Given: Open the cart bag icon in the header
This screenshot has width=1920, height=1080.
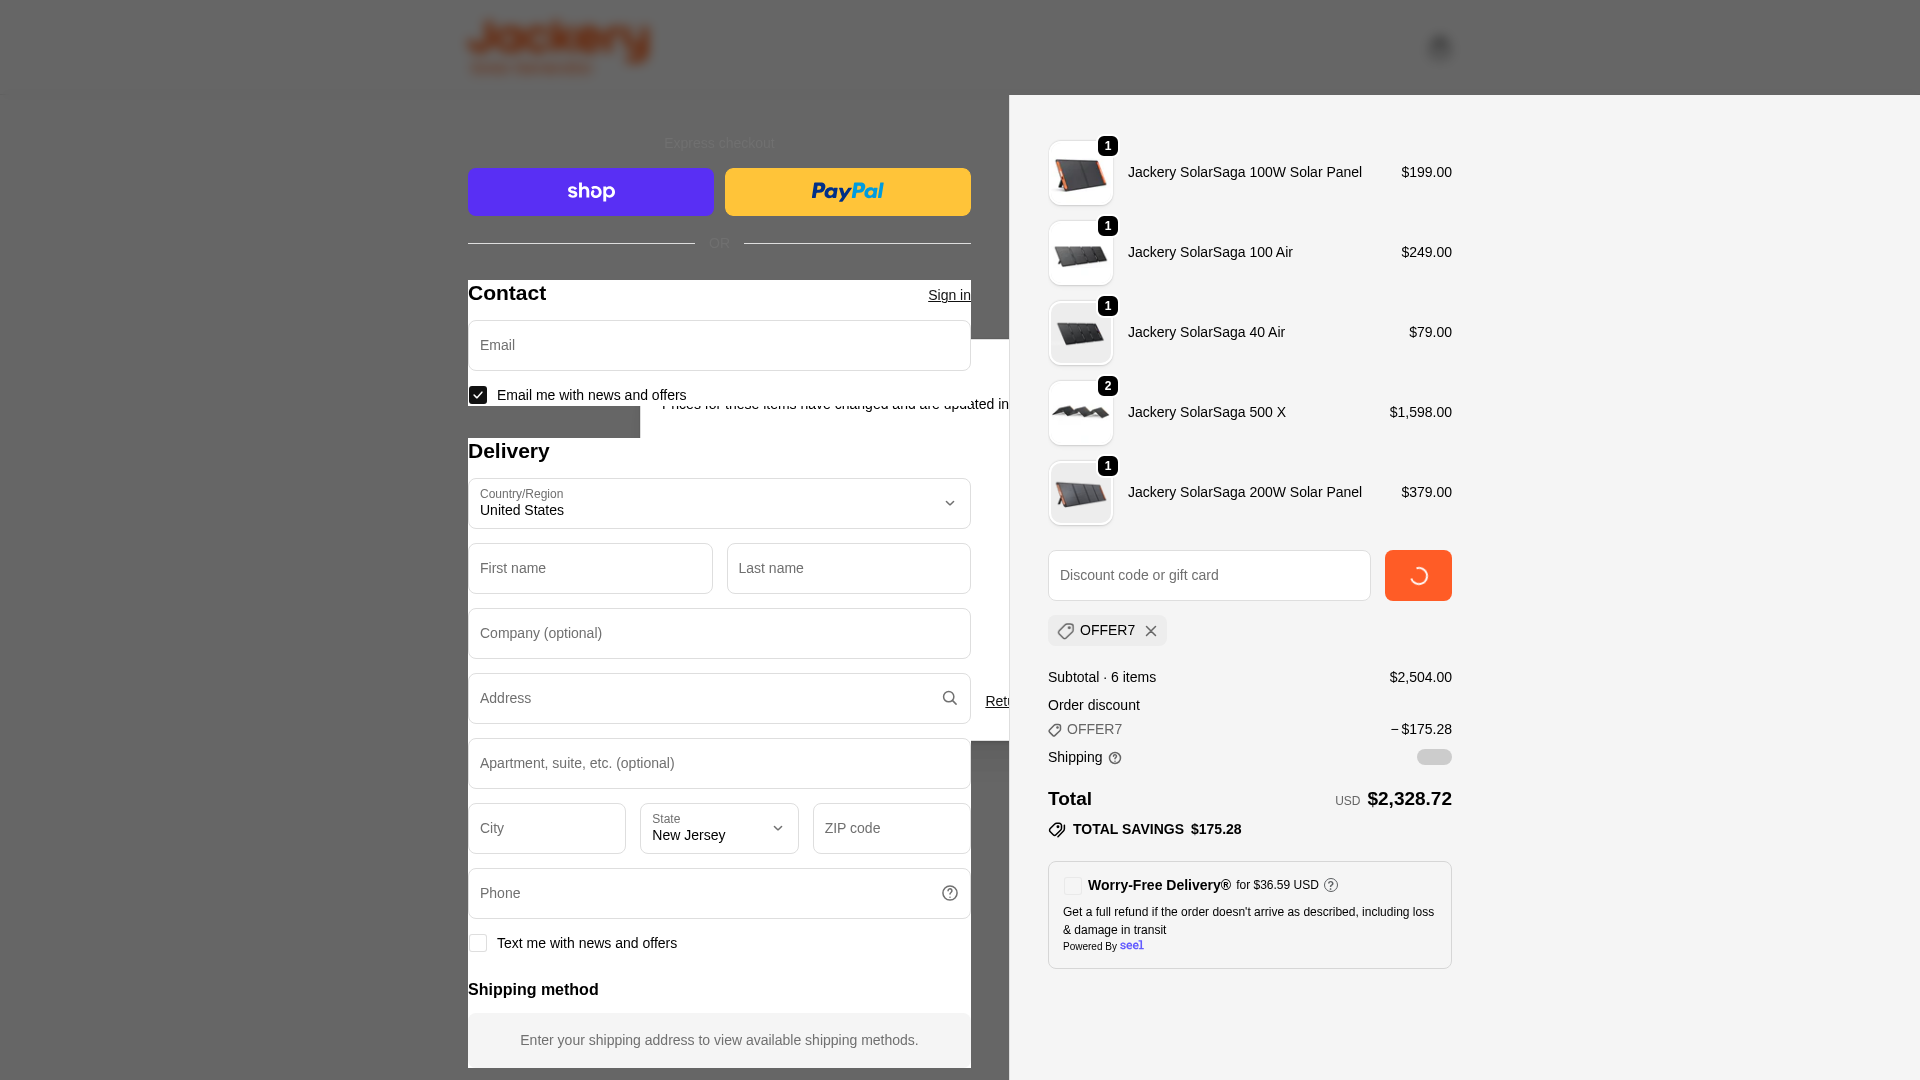Looking at the screenshot, I should pyautogui.click(x=1439, y=47).
